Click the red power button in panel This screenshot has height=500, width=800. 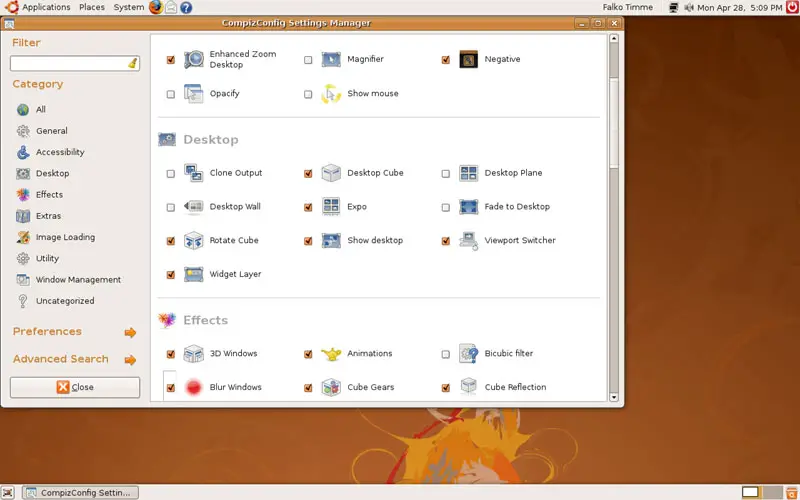[x=793, y=7]
